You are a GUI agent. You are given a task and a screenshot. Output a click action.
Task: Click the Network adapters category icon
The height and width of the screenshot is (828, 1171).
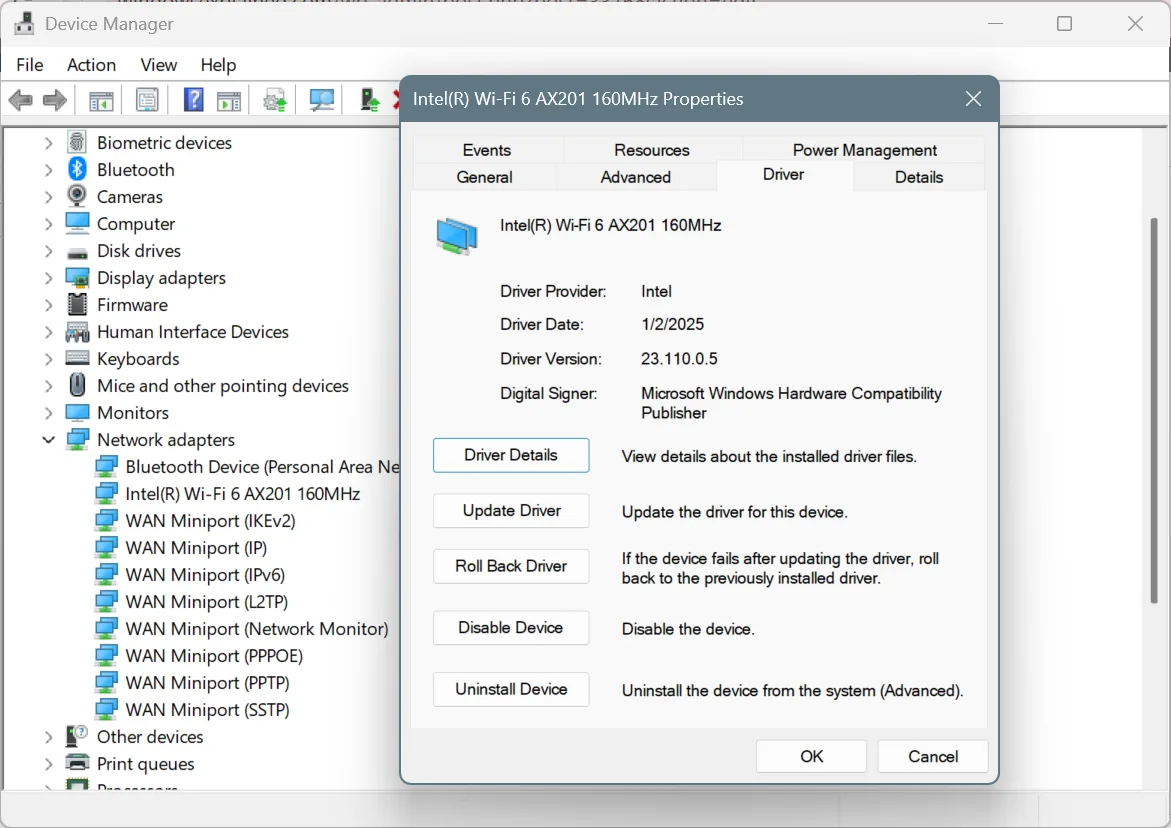tap(77, 440)
